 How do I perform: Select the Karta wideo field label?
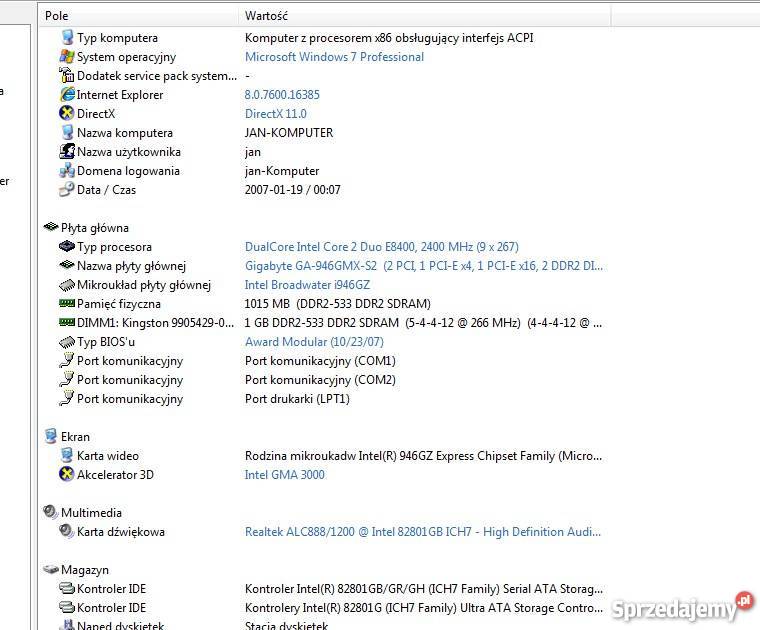coord(108,456)
